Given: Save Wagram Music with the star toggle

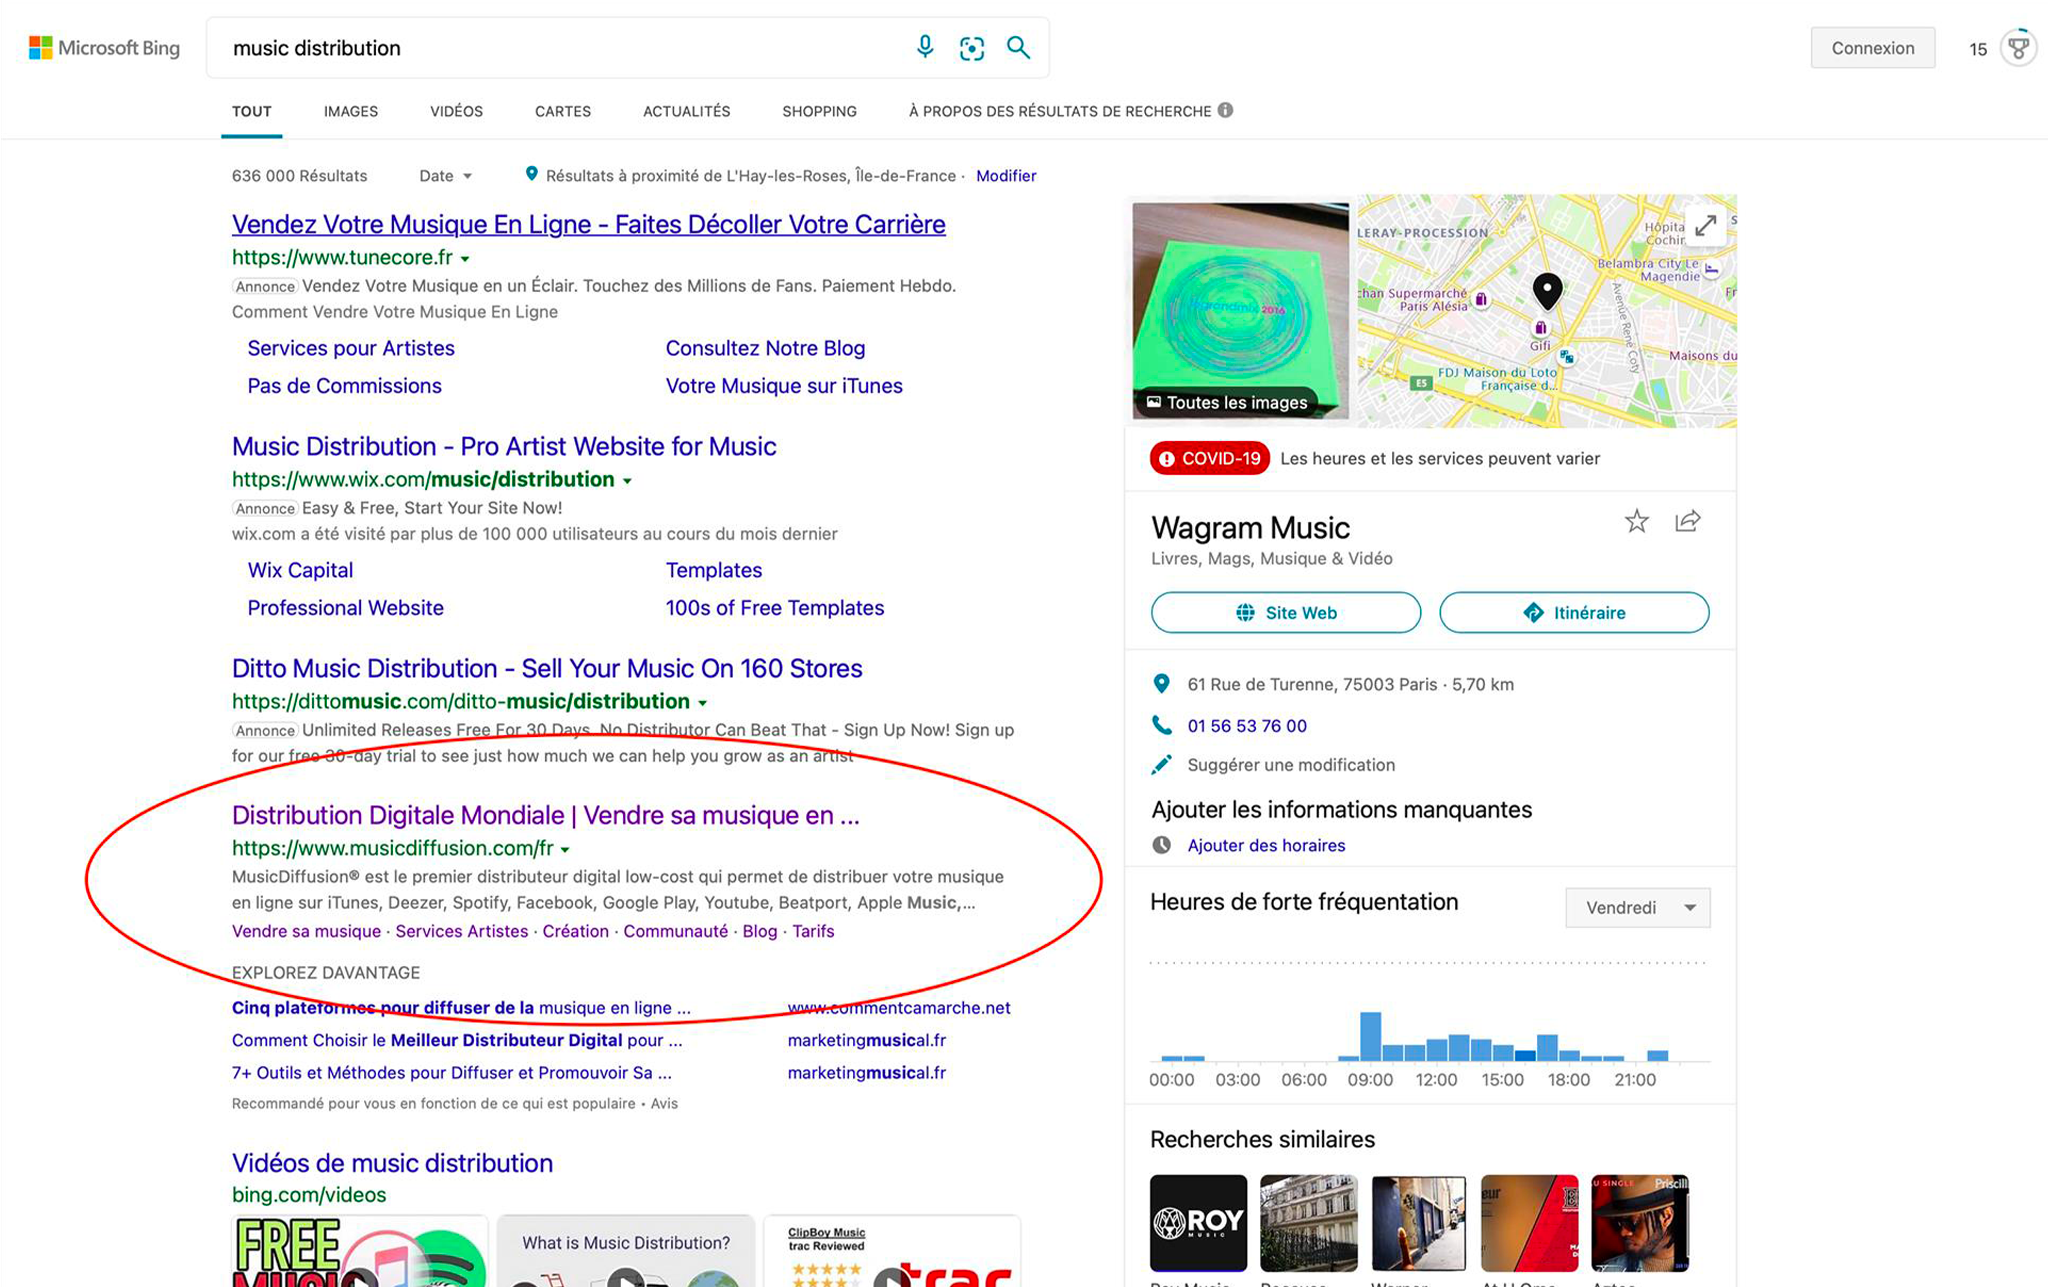Looking at the screenshot, I should click(1637, 521).
